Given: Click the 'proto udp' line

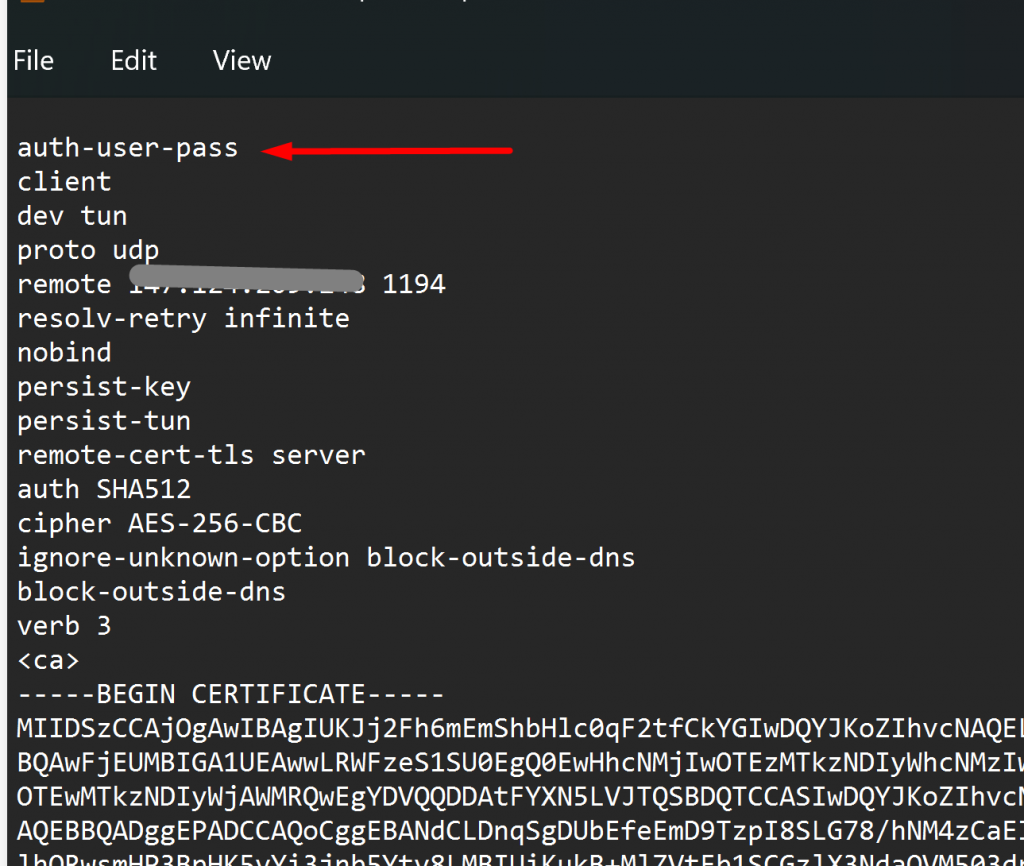Looking at the screenshot, I should click(88, 251).
